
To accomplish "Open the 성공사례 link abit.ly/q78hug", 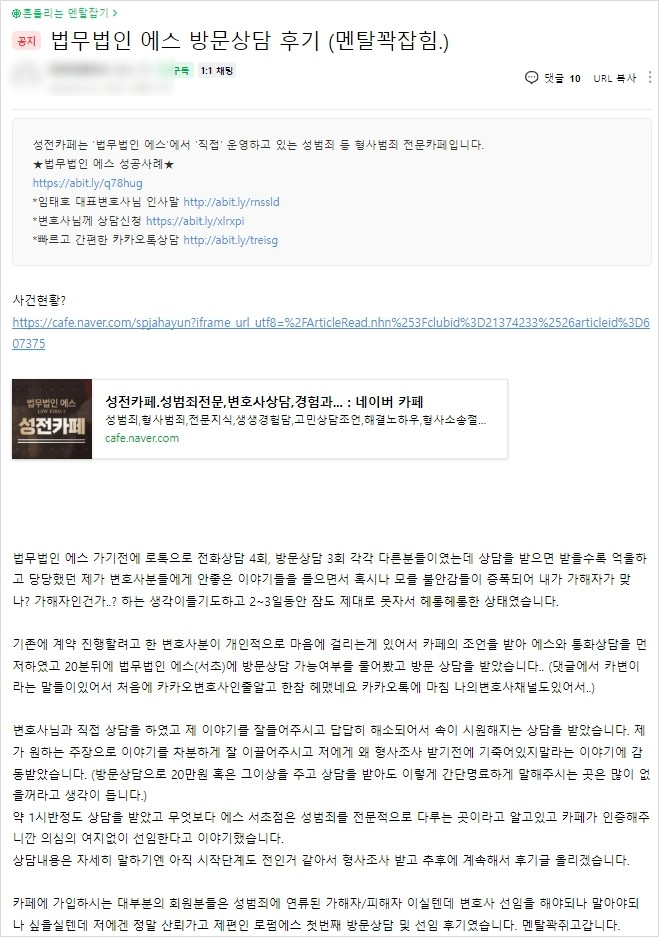I will pos(88,183).
